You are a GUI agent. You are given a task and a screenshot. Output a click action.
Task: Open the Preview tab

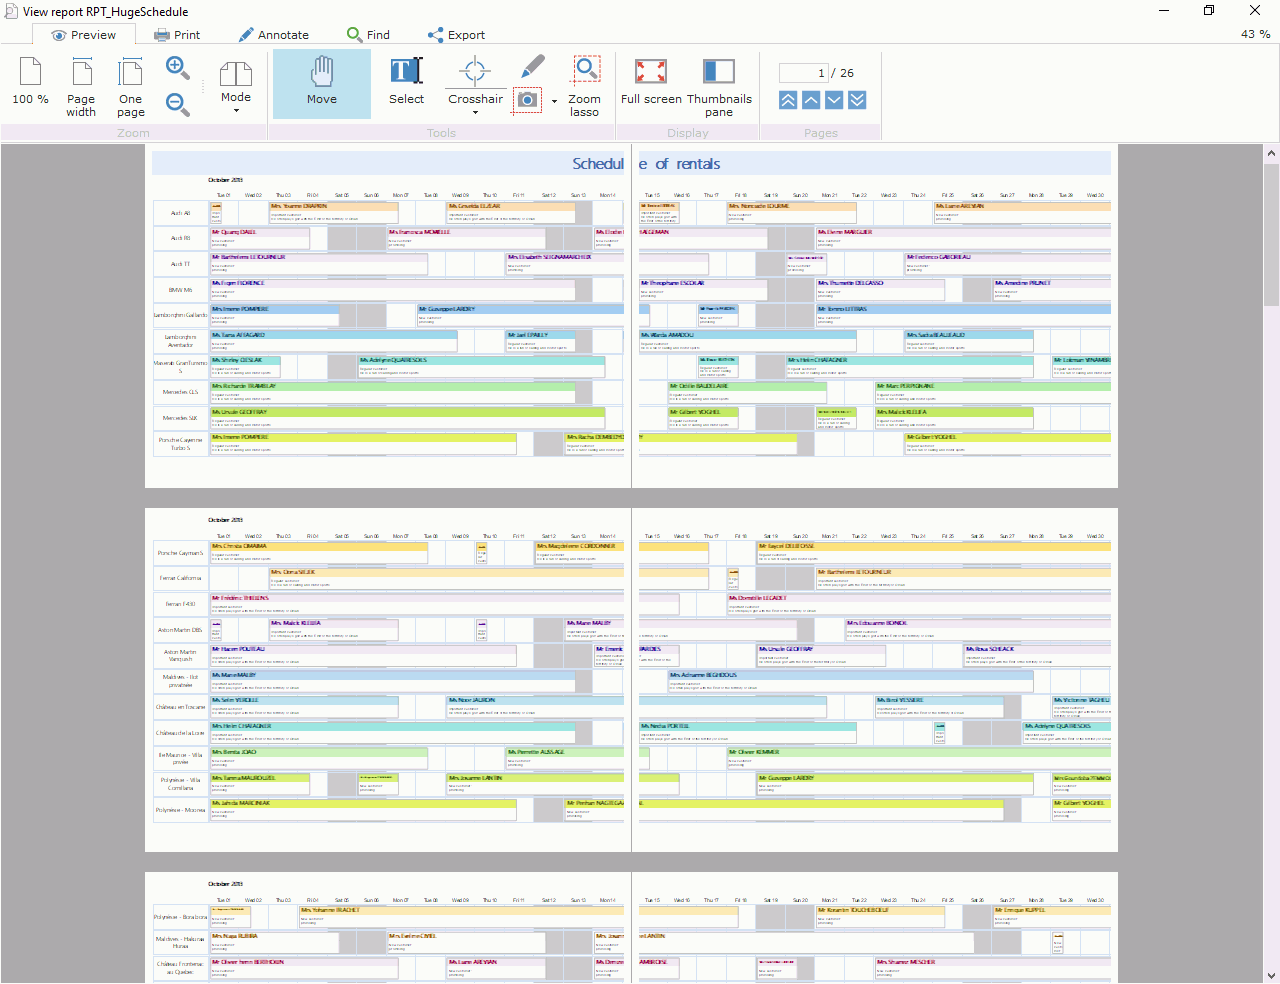pos(83,35)
